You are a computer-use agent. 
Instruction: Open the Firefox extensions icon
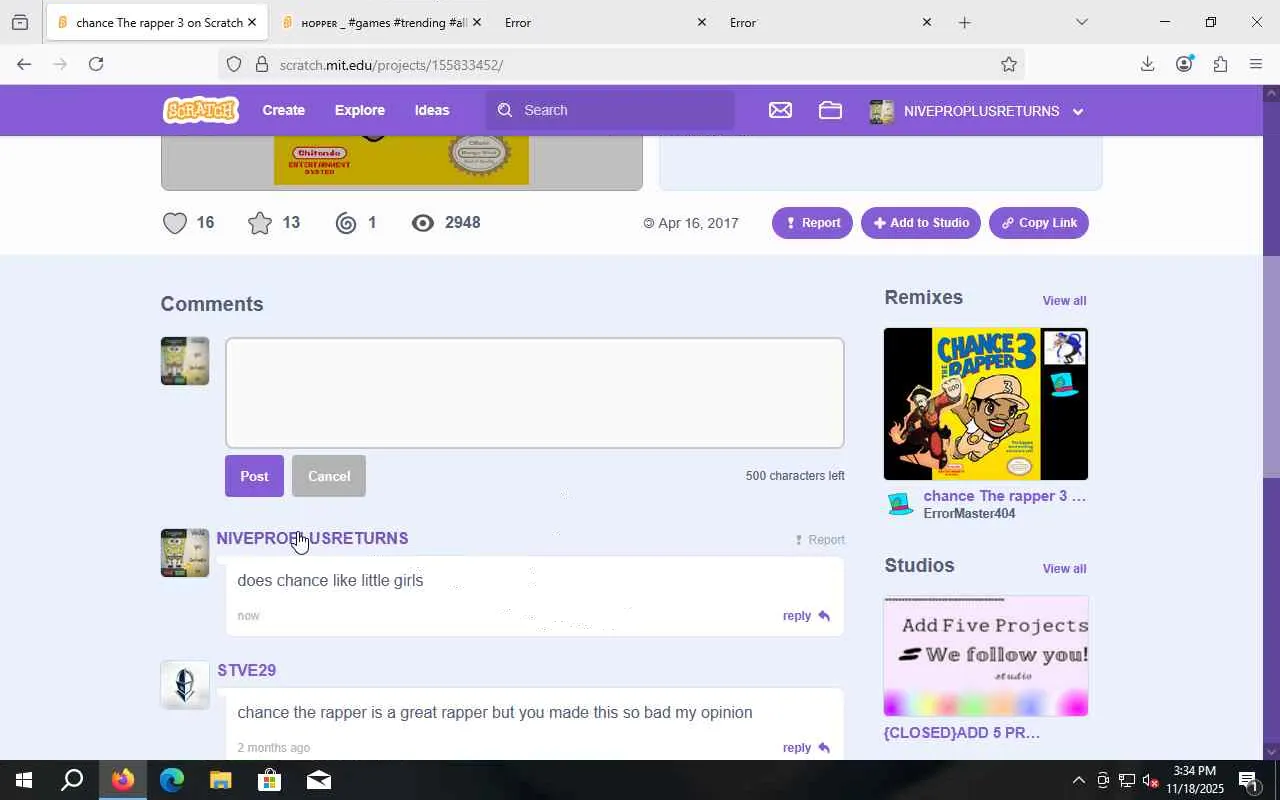[x=1220, y=64]
